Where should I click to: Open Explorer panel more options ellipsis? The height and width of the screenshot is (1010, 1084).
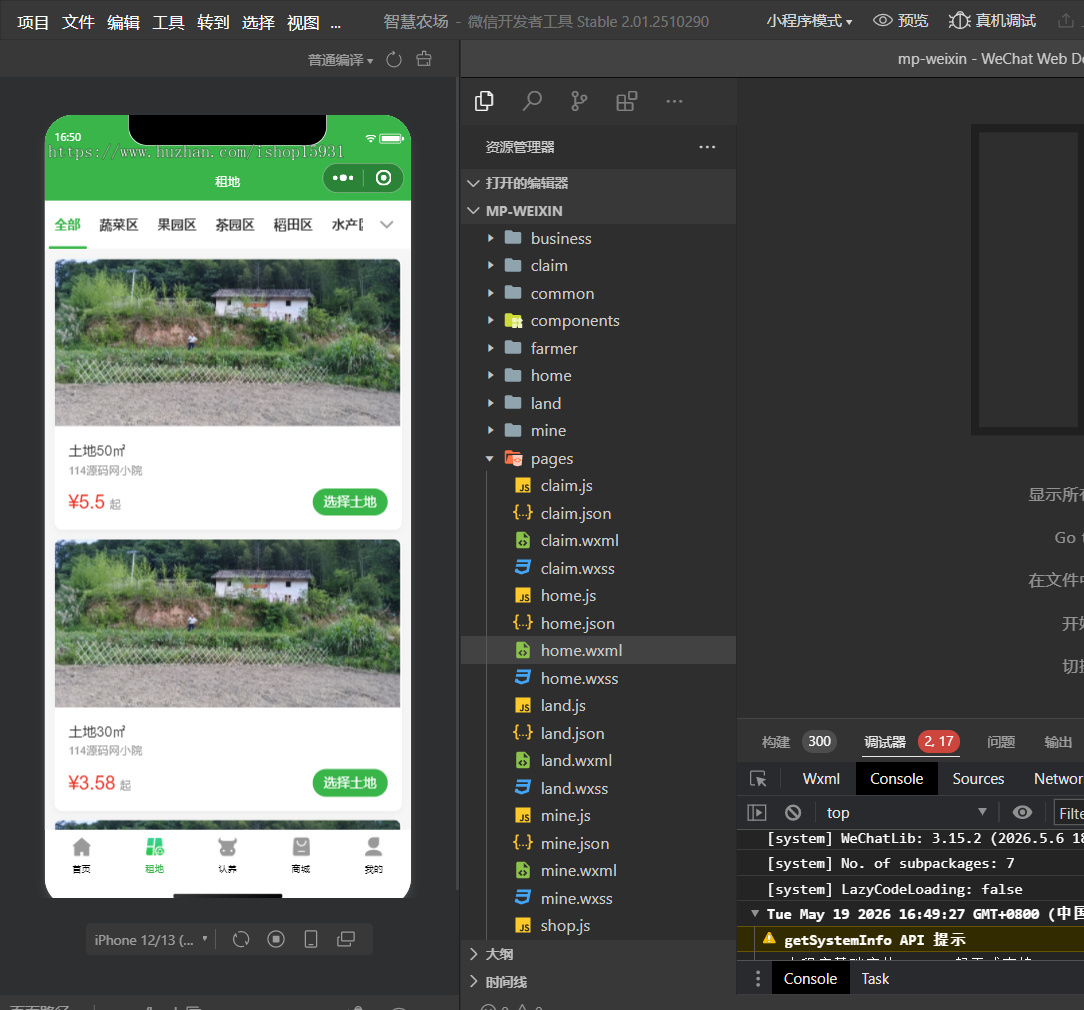707,147
